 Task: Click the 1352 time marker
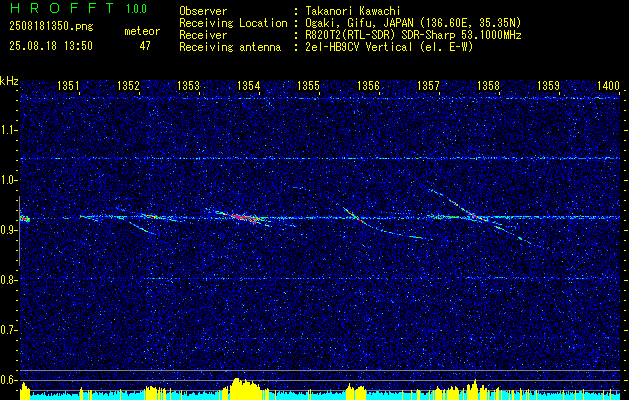pyautogui.click(x=128, y=85)
